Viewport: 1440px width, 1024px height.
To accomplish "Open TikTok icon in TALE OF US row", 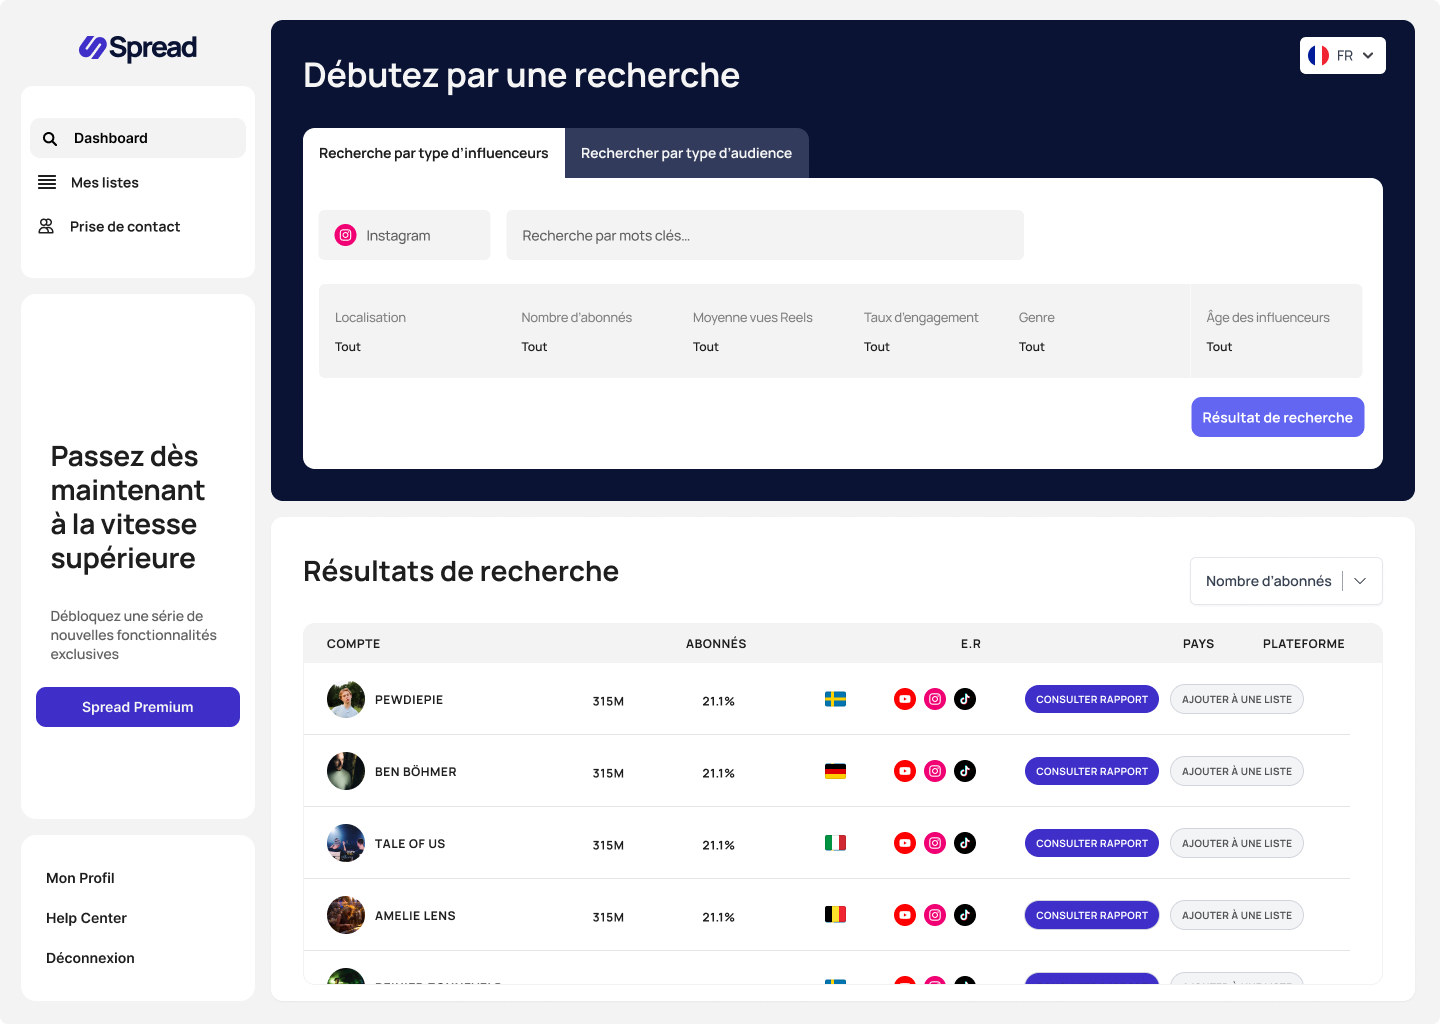I will click(965, 843).
